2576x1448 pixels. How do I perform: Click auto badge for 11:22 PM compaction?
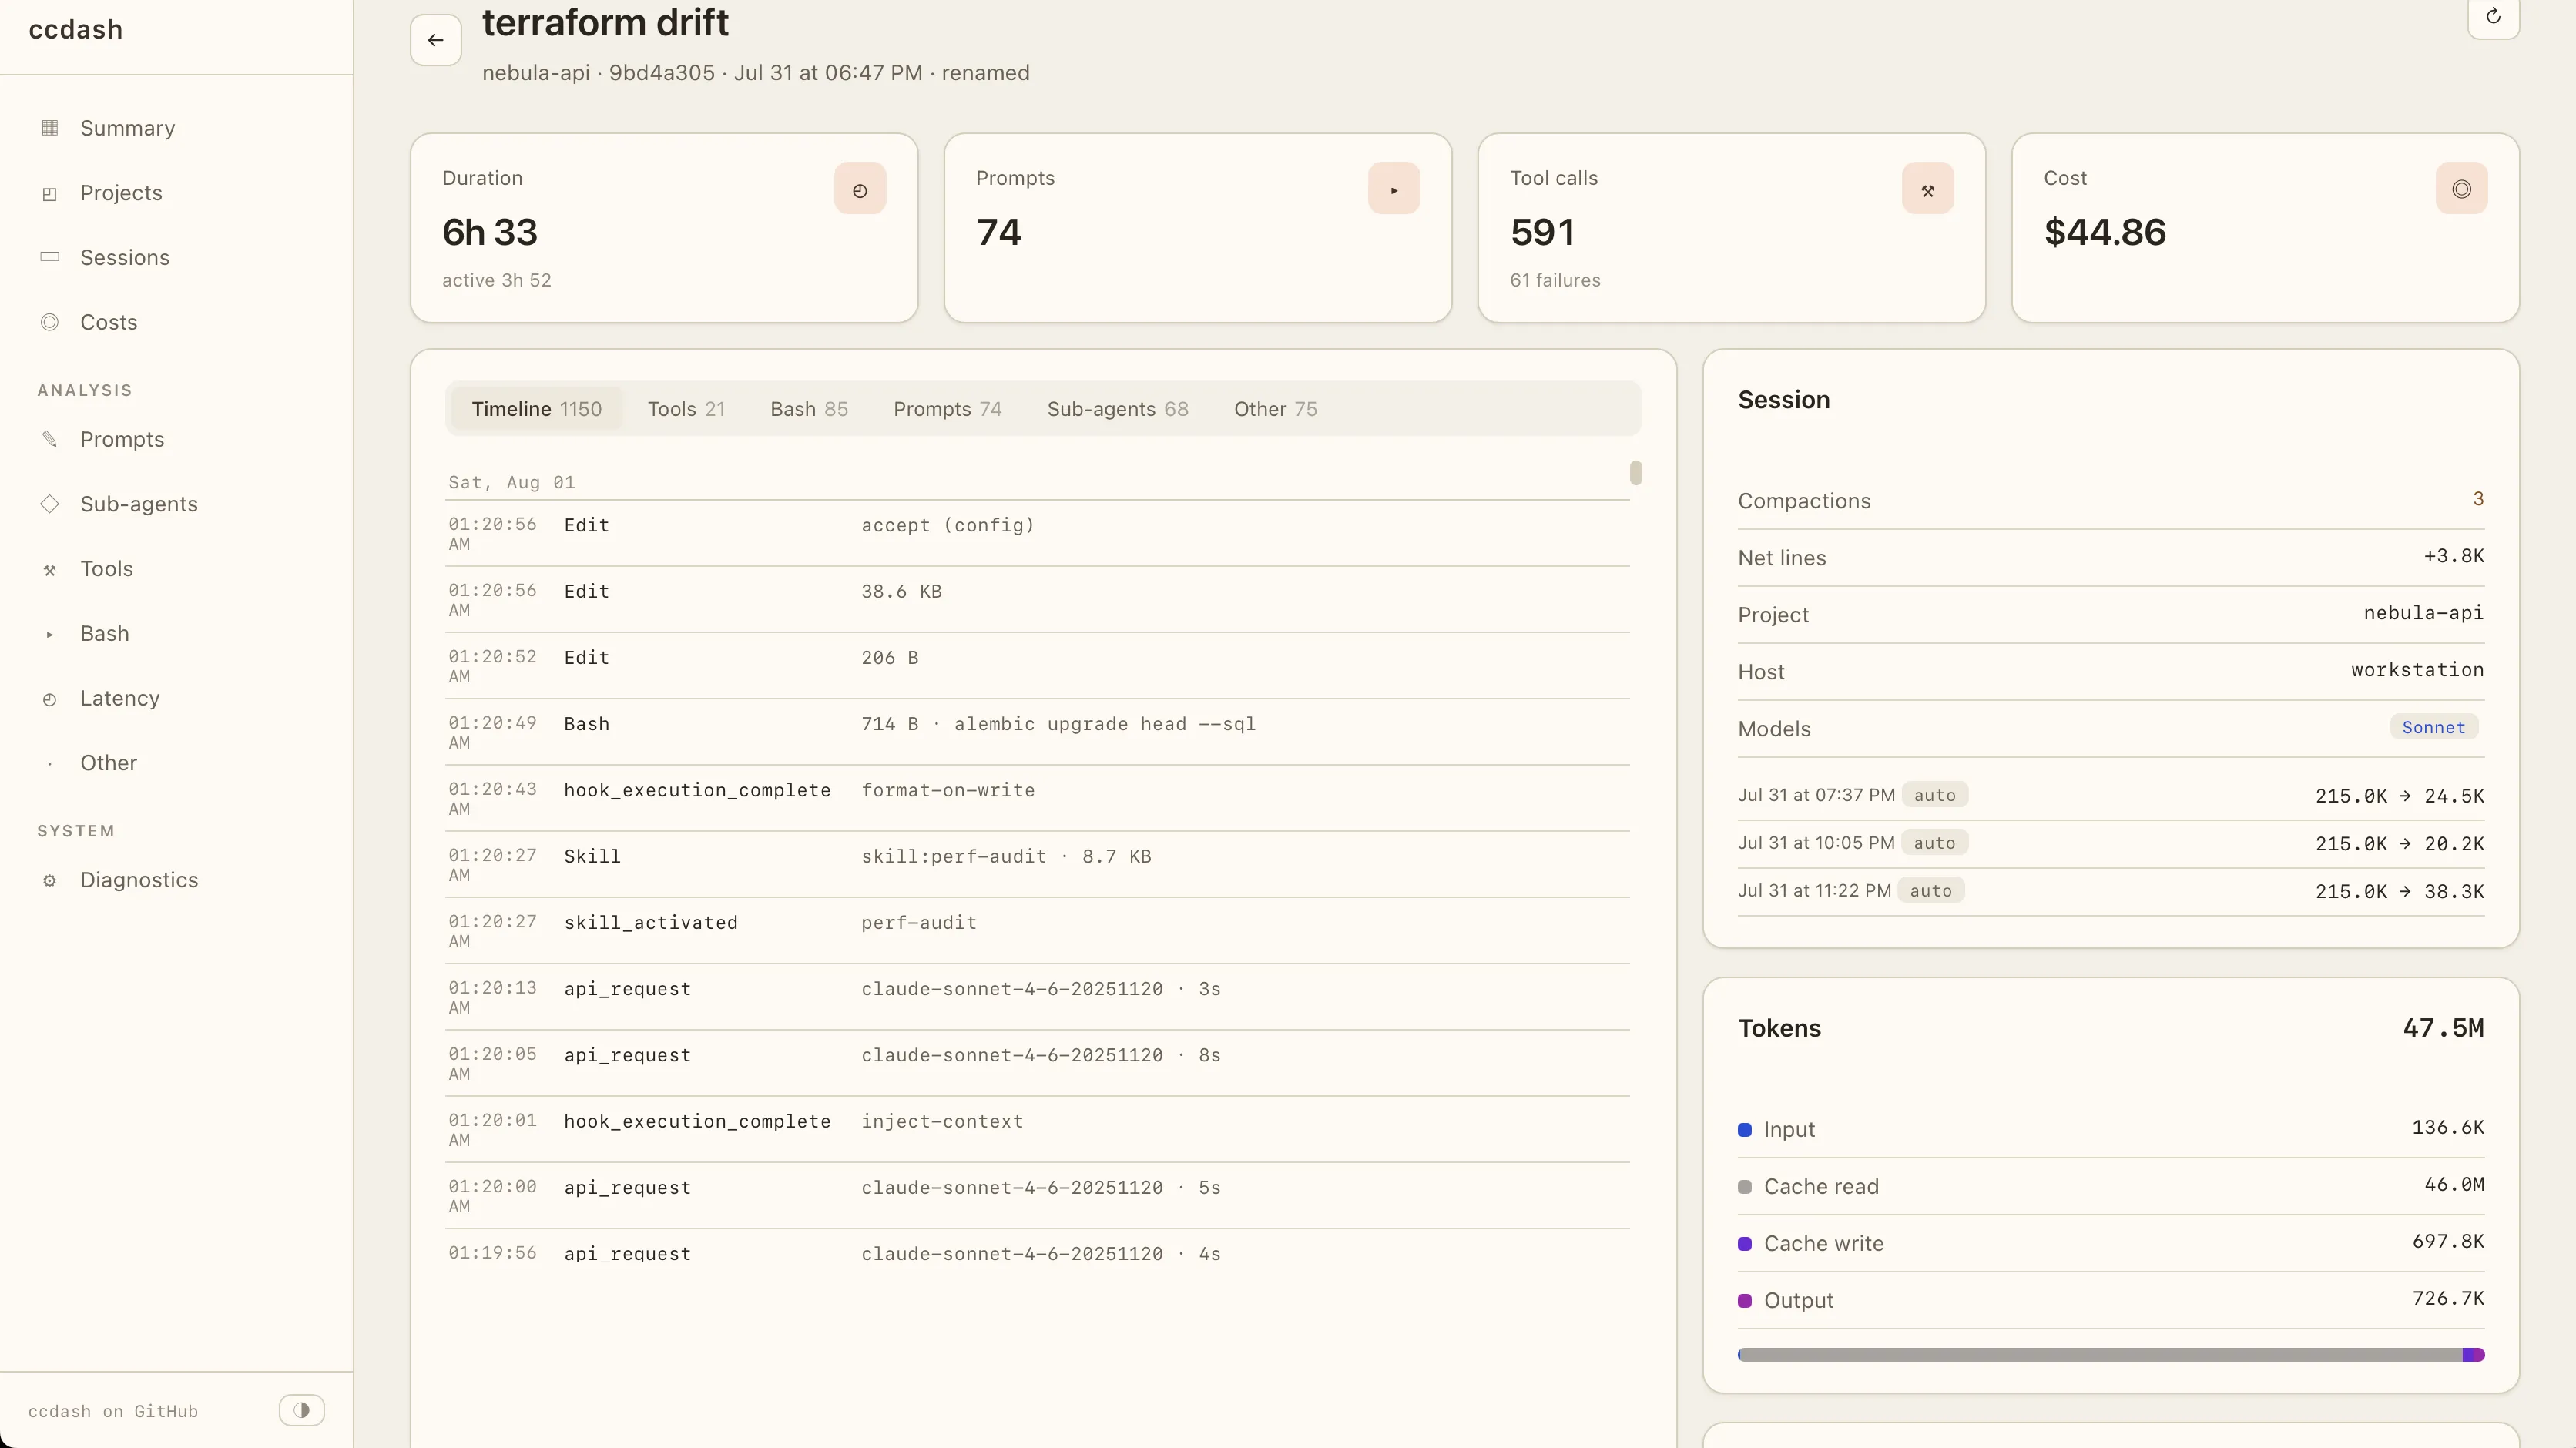click(x=1930, y=891)
